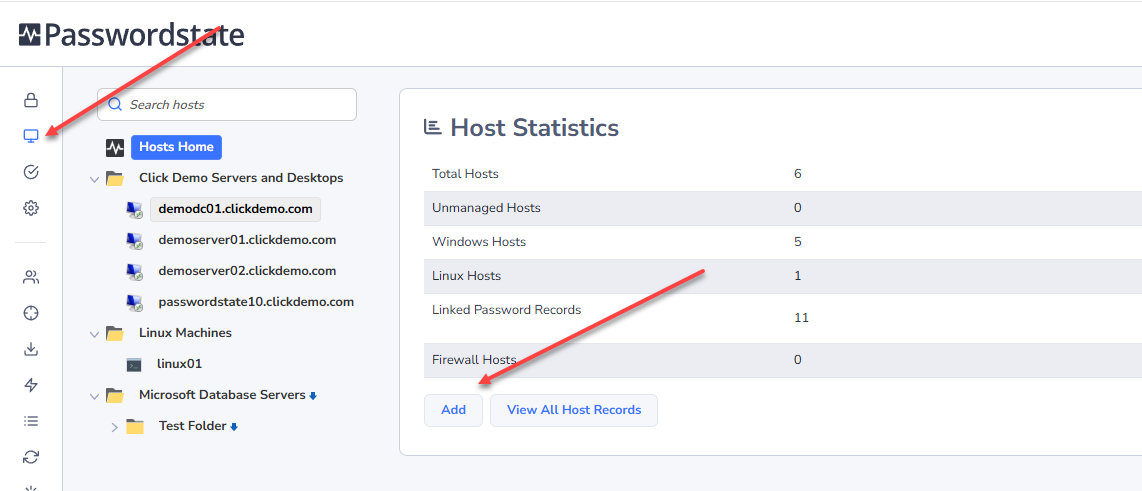Click the Windows Hosts row label

tap(479, 242)
